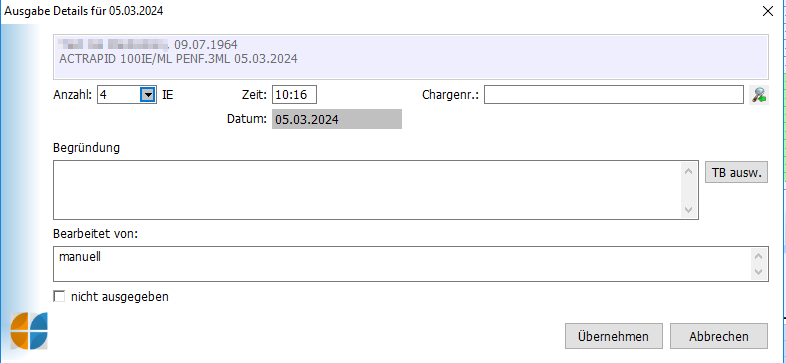The image size is (786, 363).
Task: Click the orange-blue application logo
Action: (x=29, y=330)
